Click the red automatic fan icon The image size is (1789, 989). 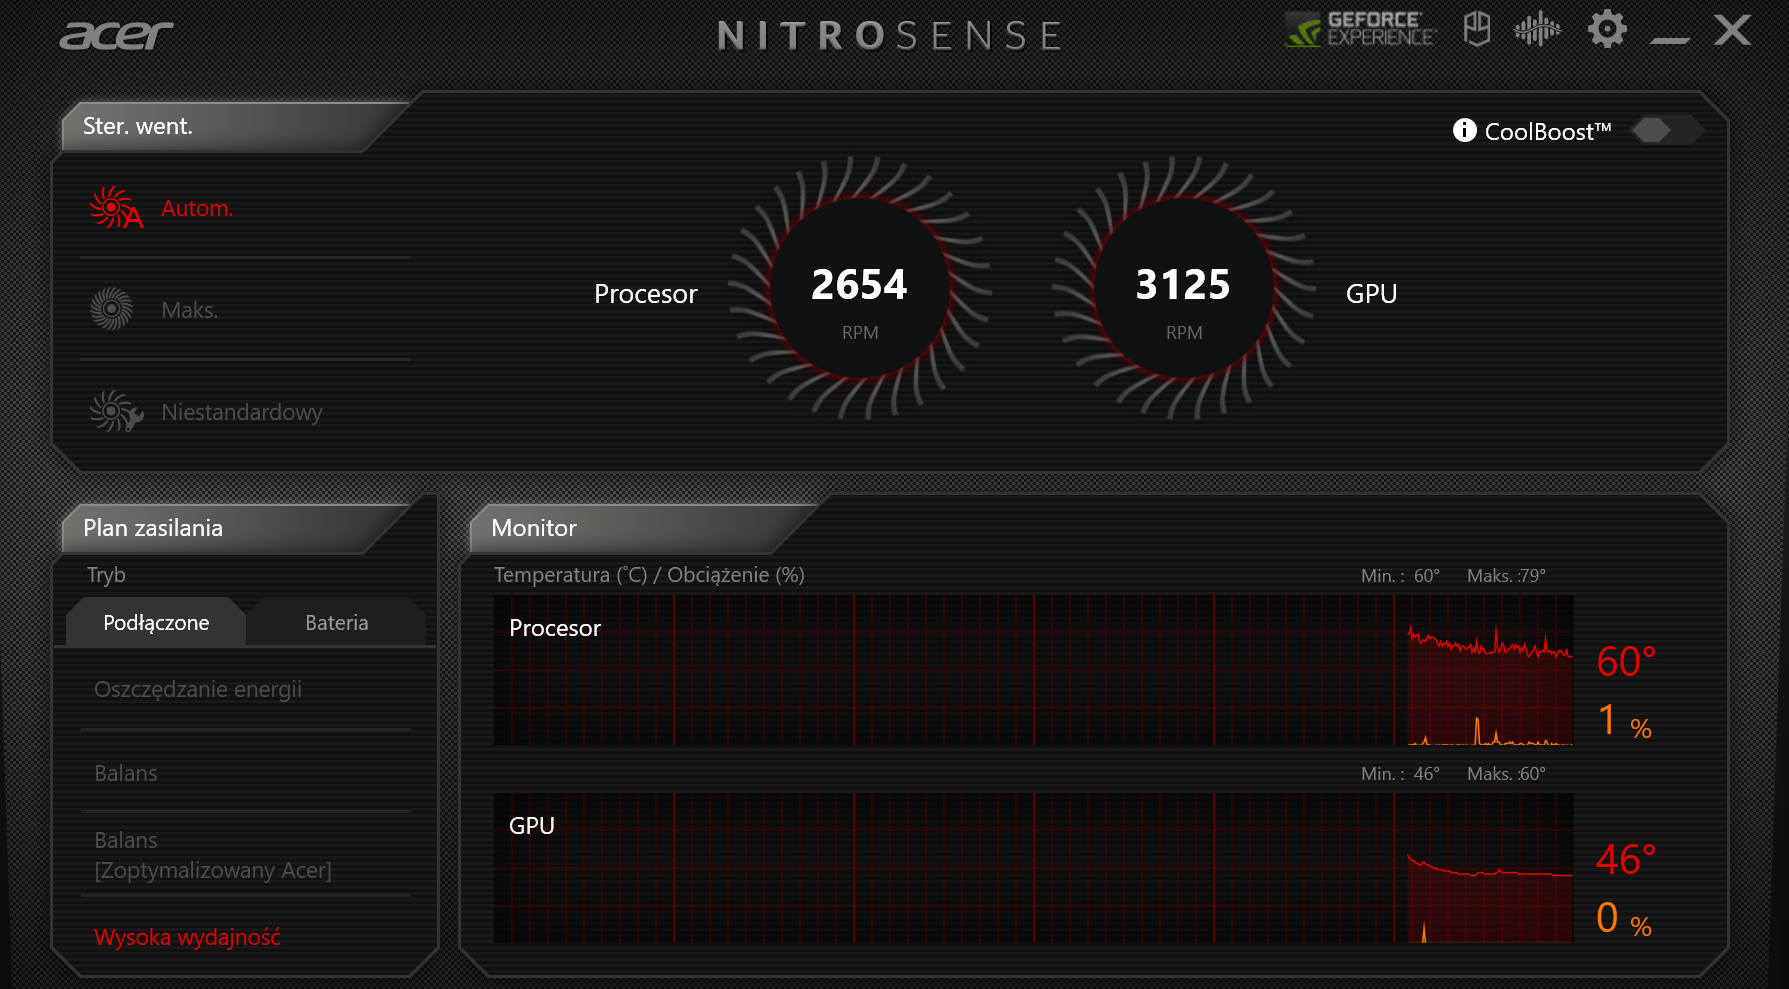pos(114,208)
